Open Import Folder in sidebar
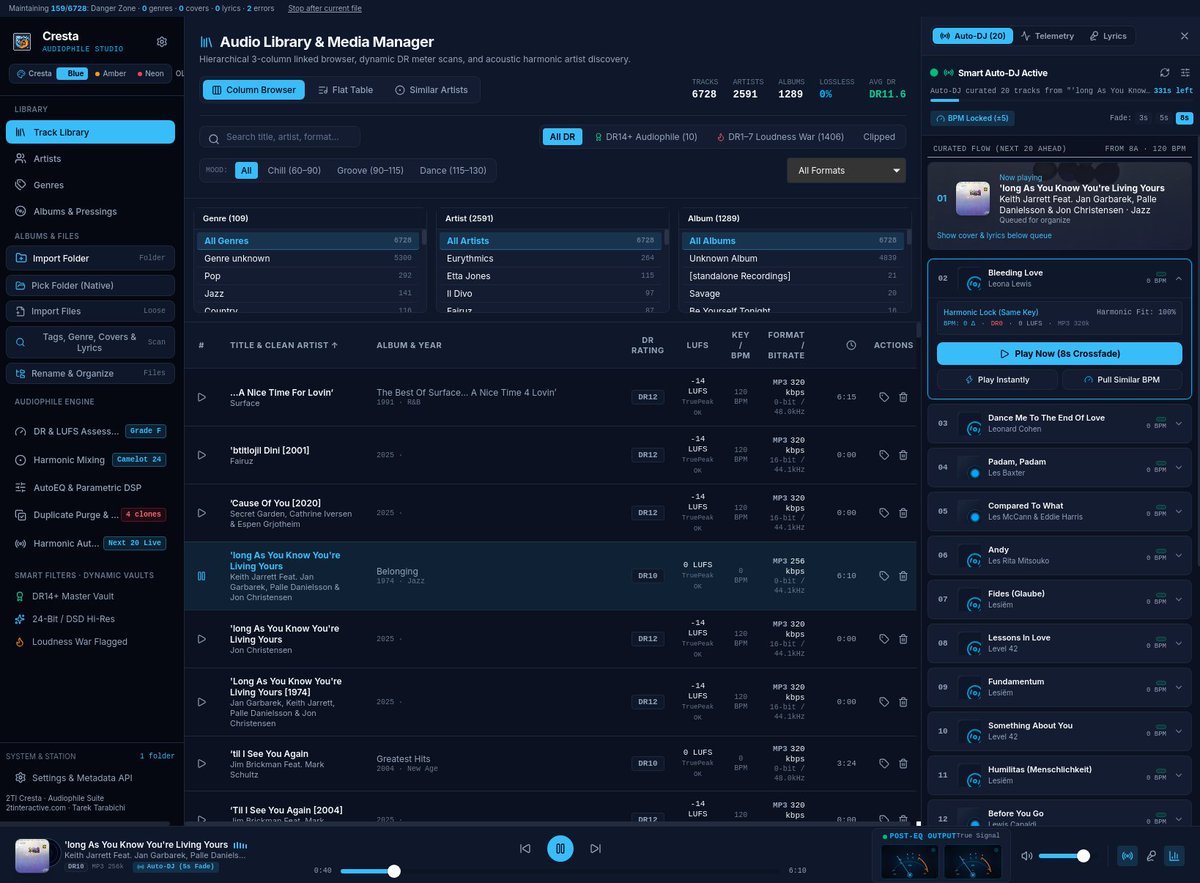This screenshot has height=883, width=1200. pyautogui.click(x=90, y=258)
